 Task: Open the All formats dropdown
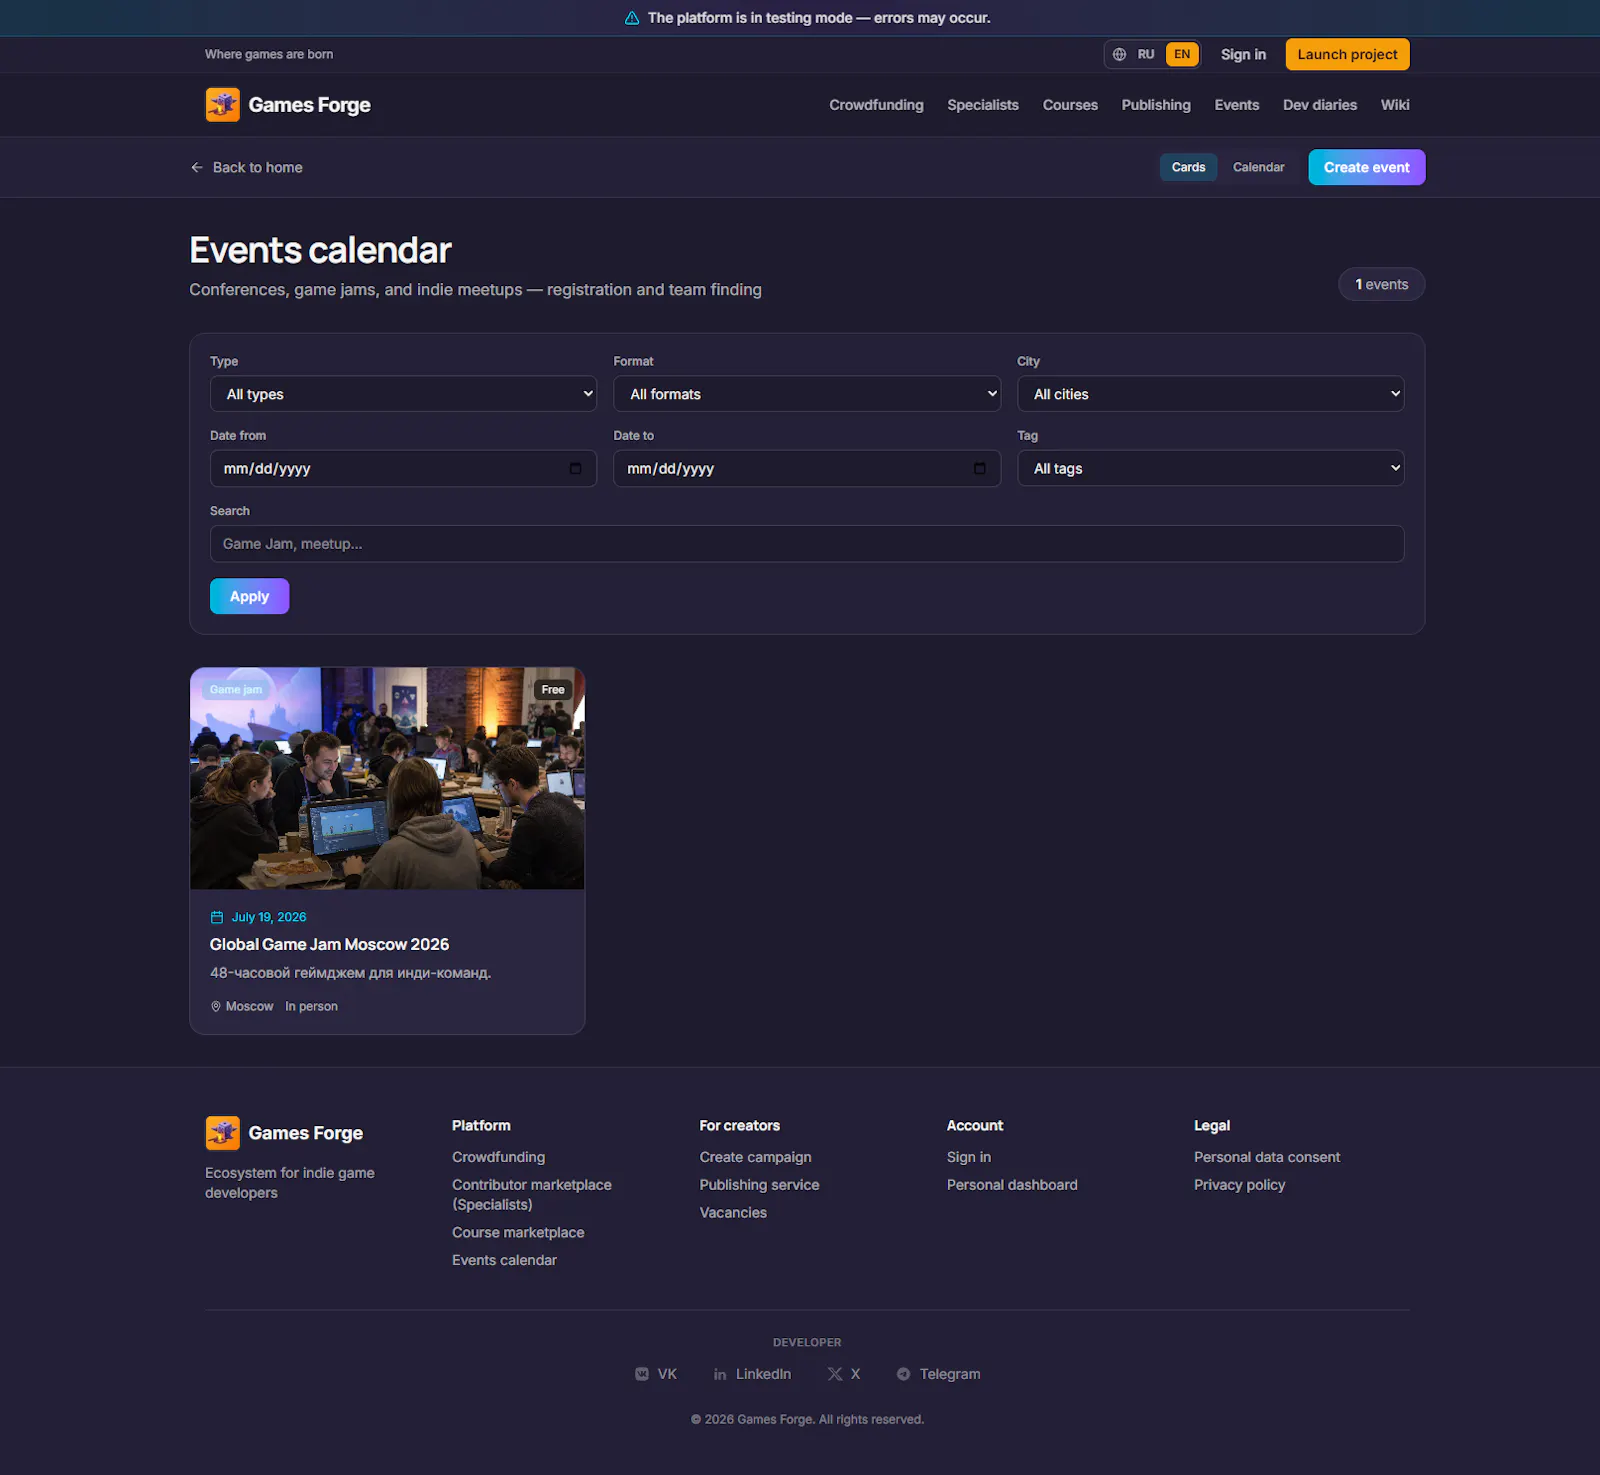(x=807, y=394)
